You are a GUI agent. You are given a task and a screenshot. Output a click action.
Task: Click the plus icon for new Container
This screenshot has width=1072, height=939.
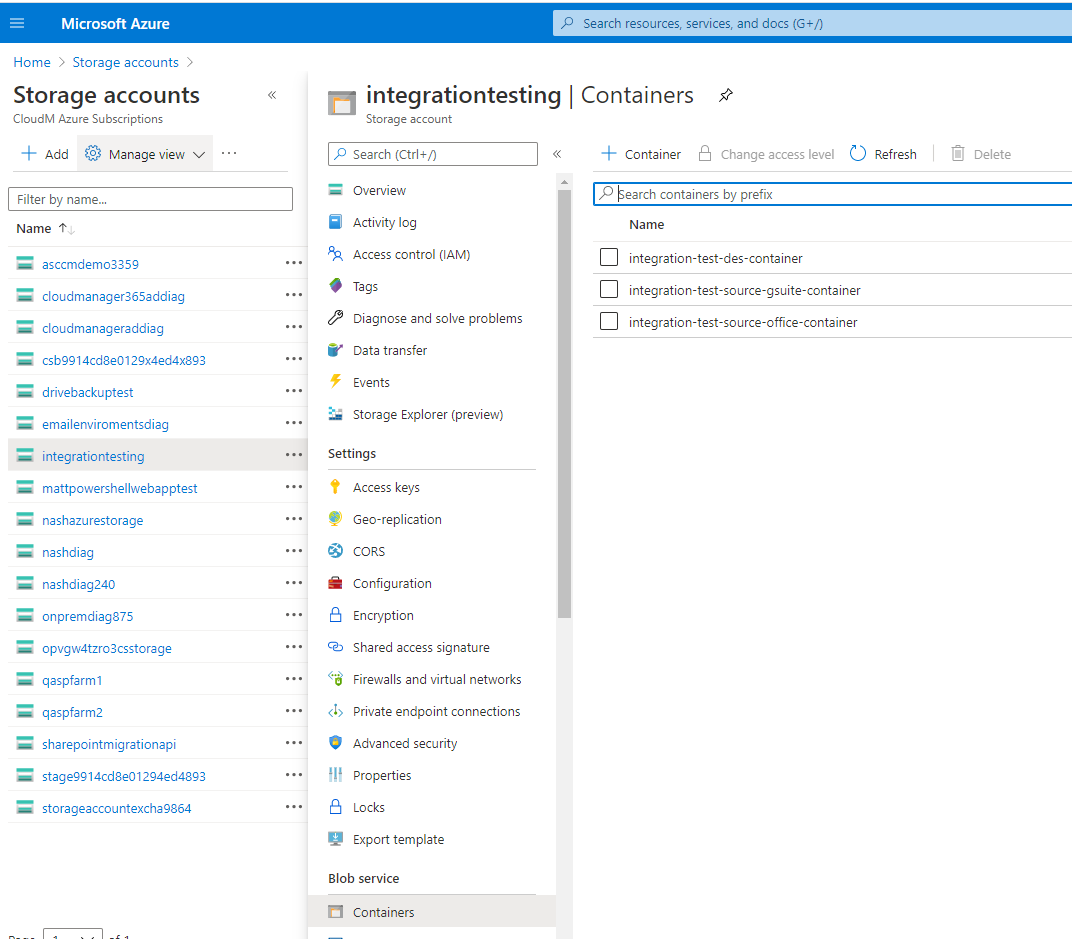[608, 153]
